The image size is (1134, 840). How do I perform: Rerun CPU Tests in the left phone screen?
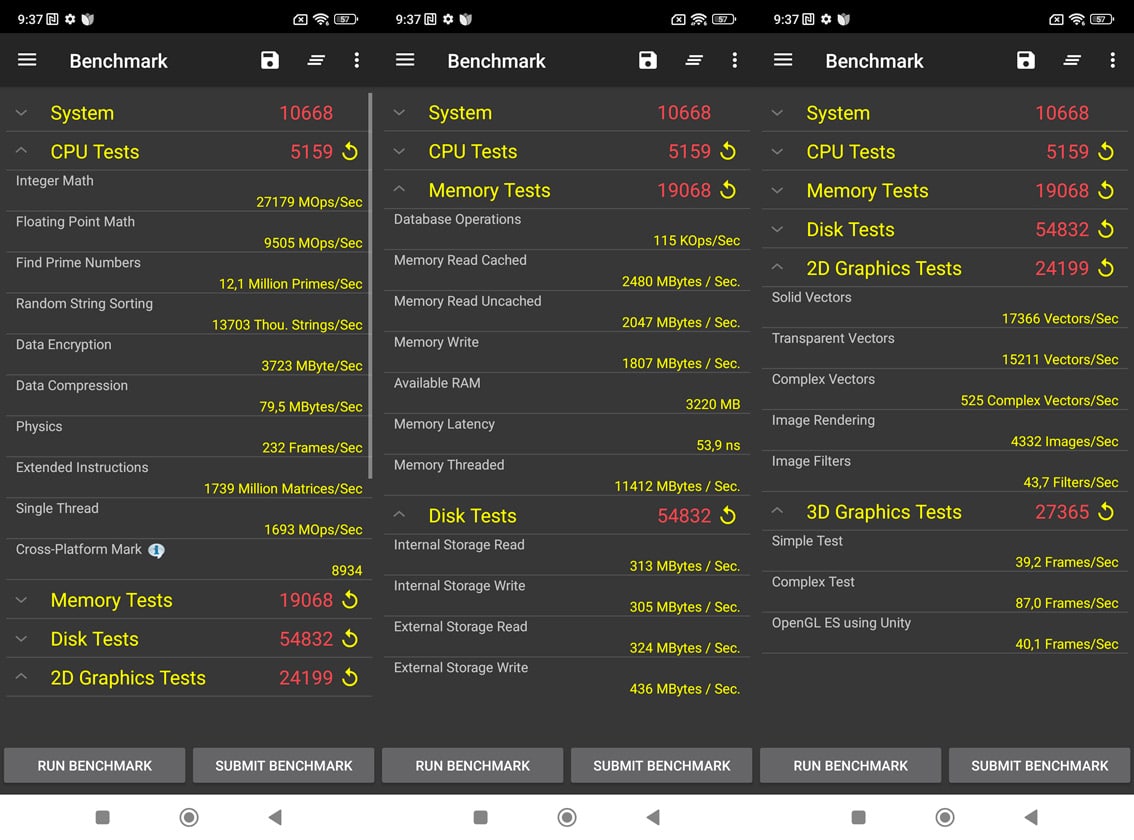coord(350,152)
